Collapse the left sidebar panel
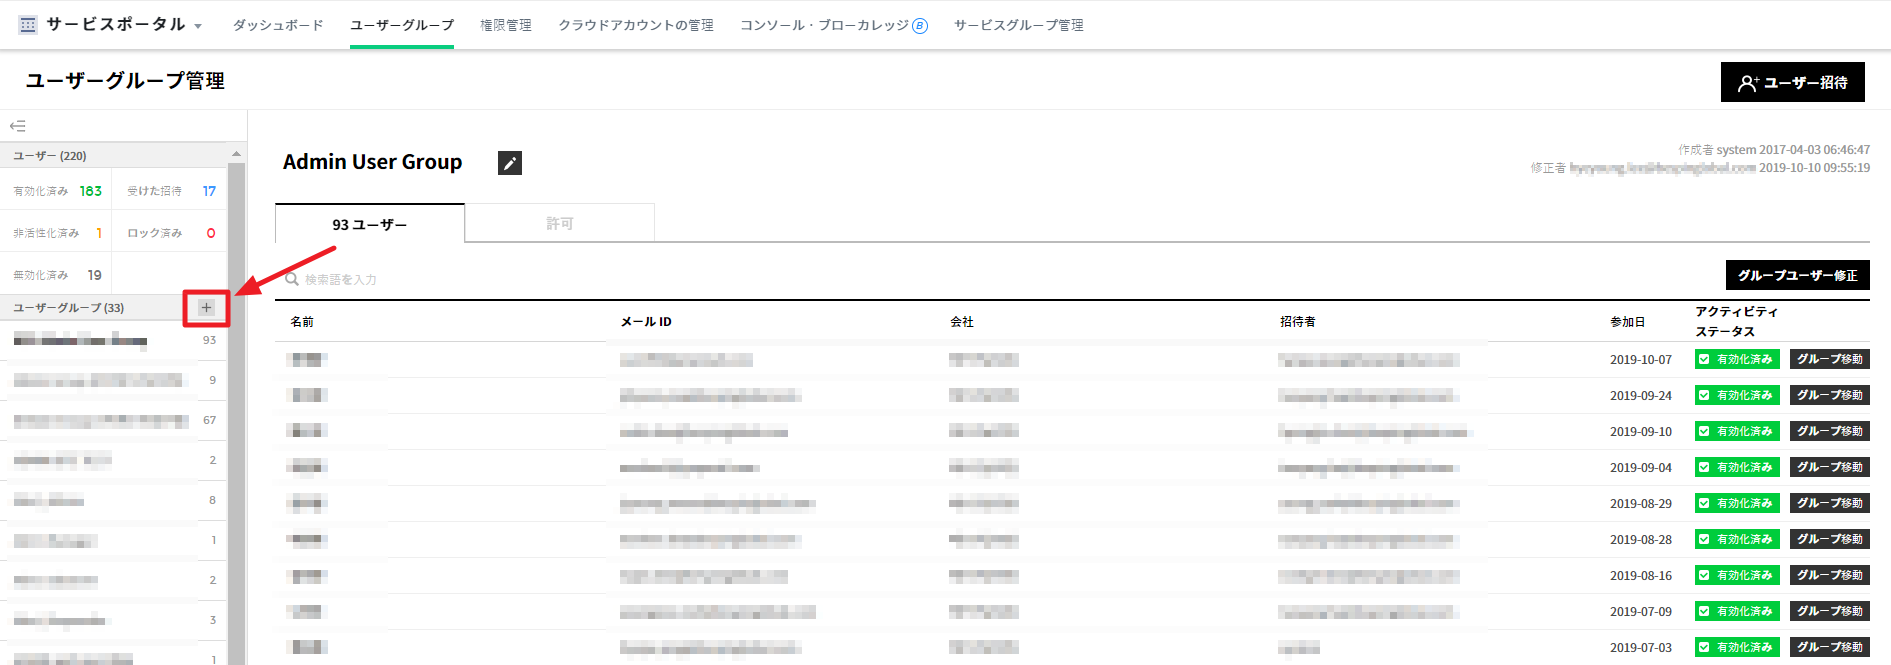Image resolution: width=1891 pixels, height=665 pixels. click(17, 126)
